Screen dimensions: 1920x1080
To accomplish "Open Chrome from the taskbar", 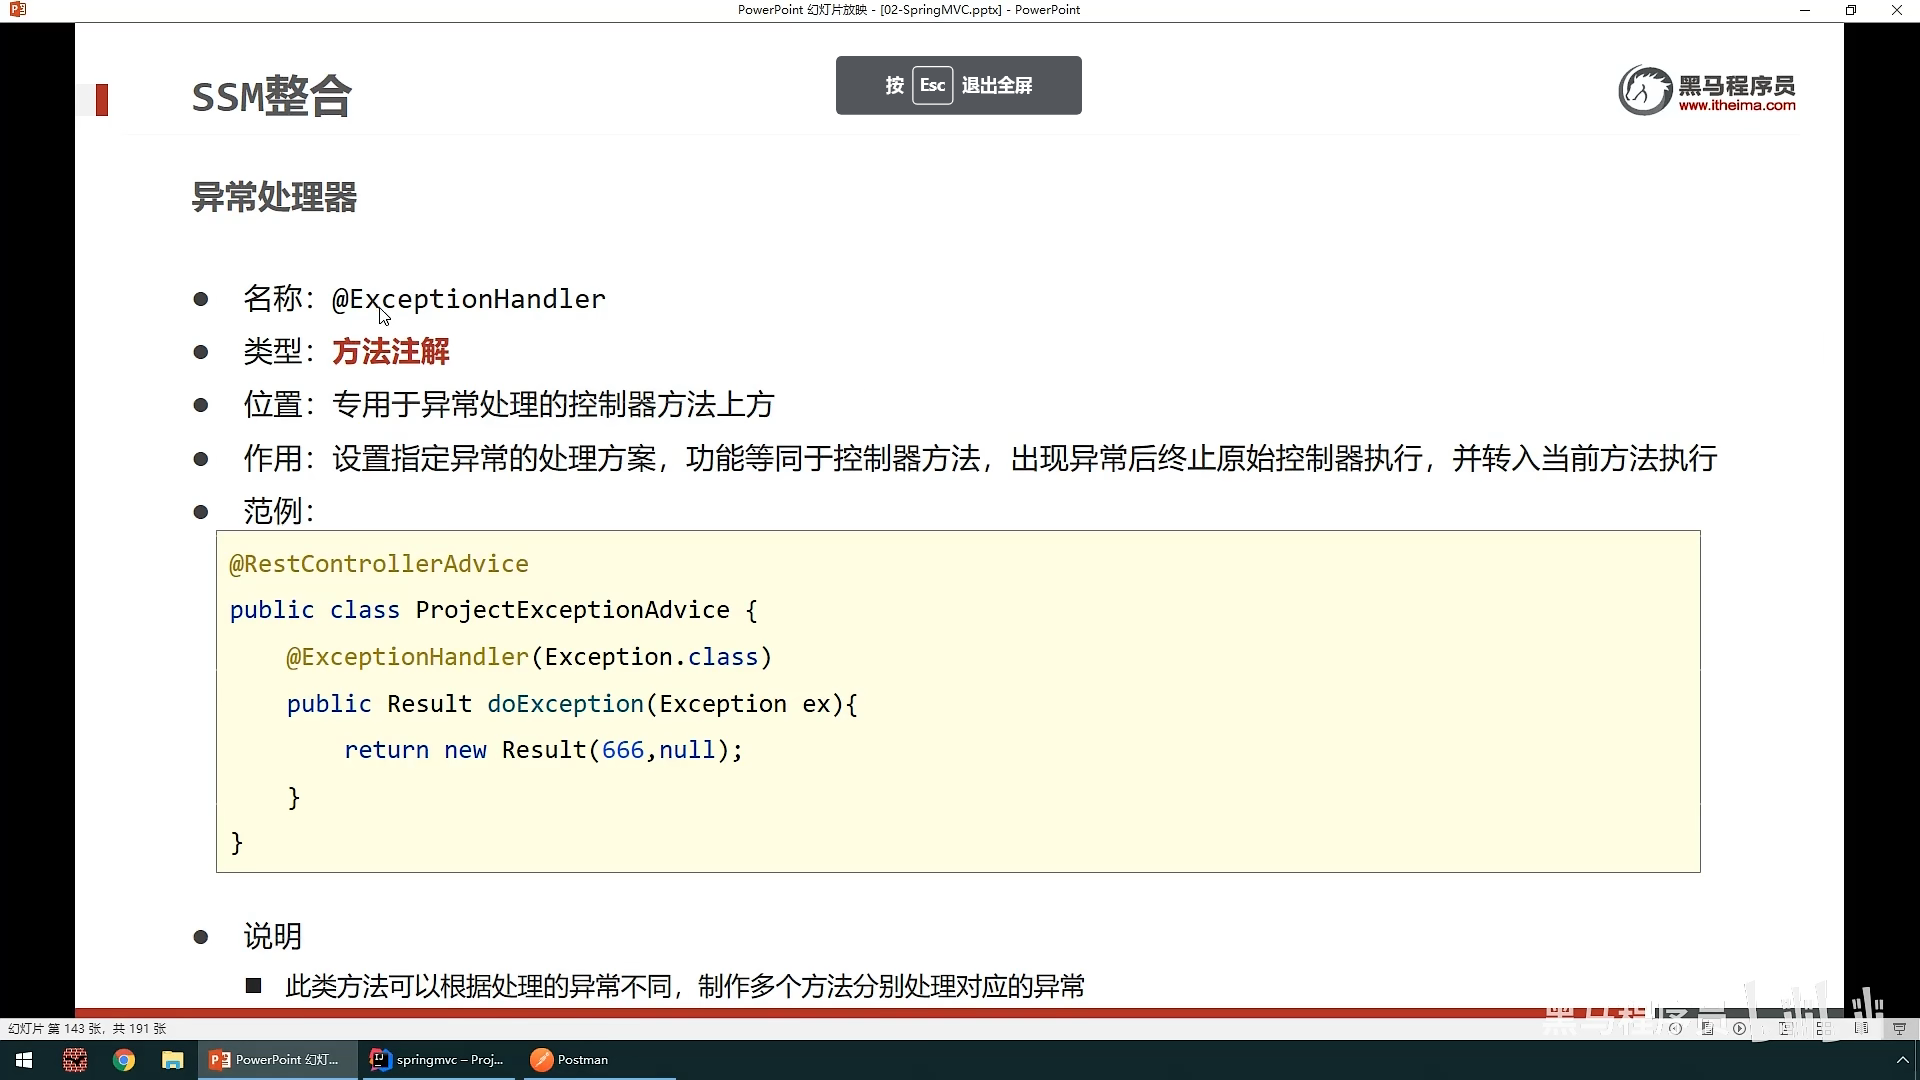I will click(x=124, y=1060).
